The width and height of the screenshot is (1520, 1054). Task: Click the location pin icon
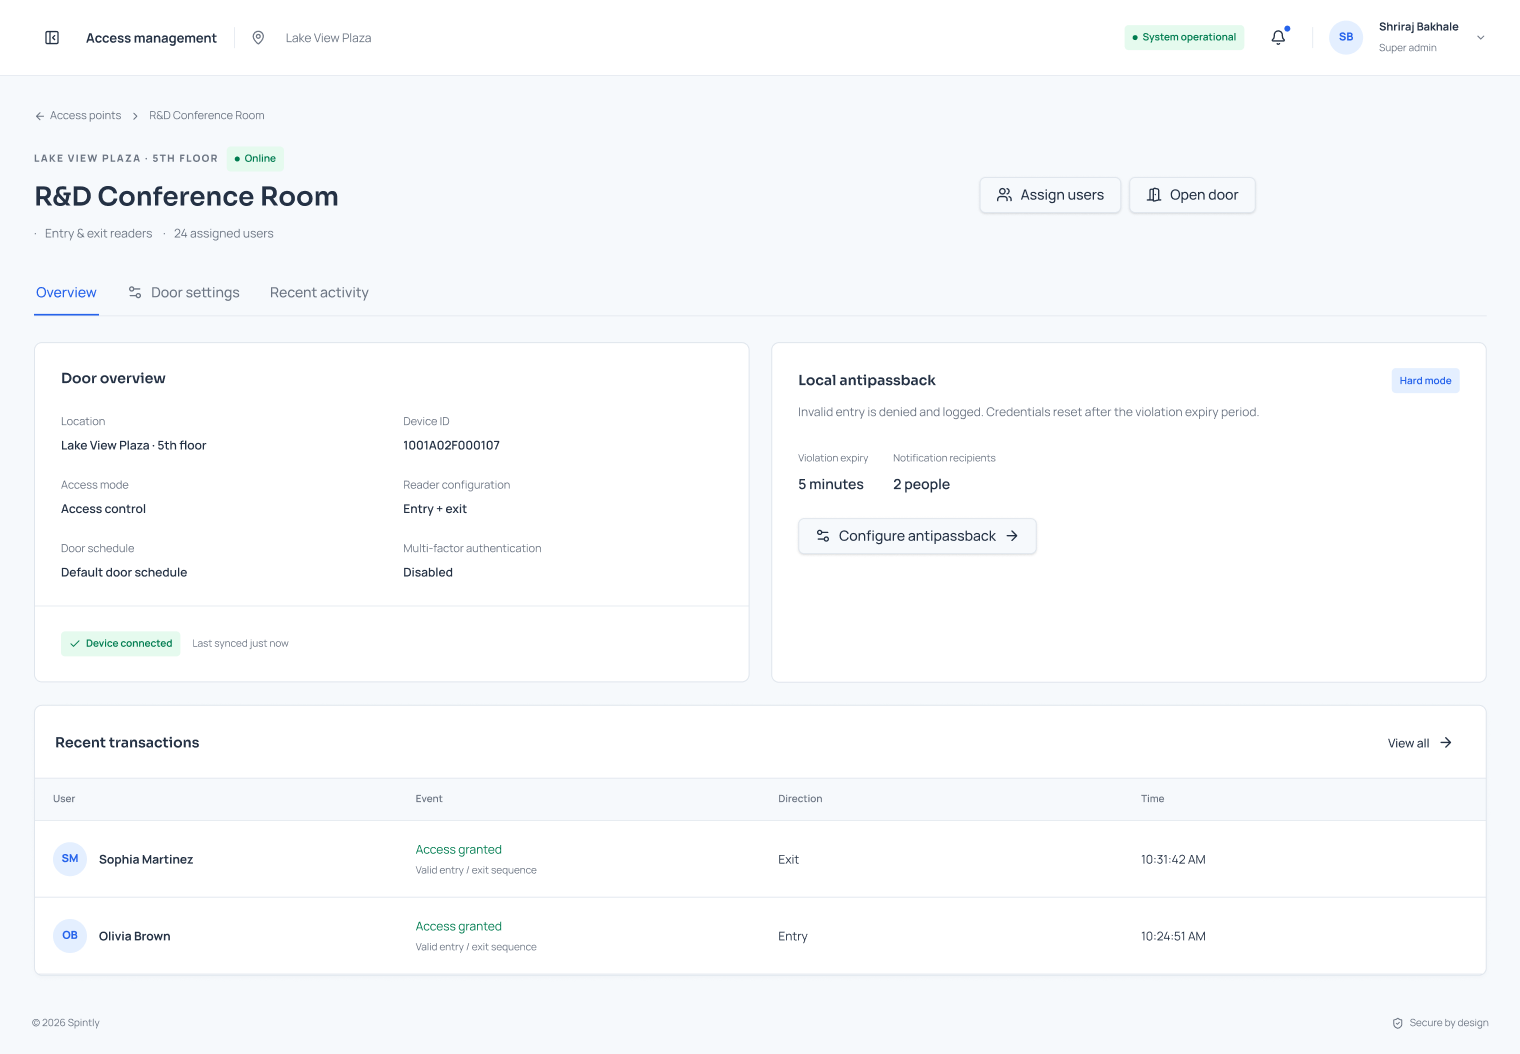pyautogui.click(x=258, y=38)
